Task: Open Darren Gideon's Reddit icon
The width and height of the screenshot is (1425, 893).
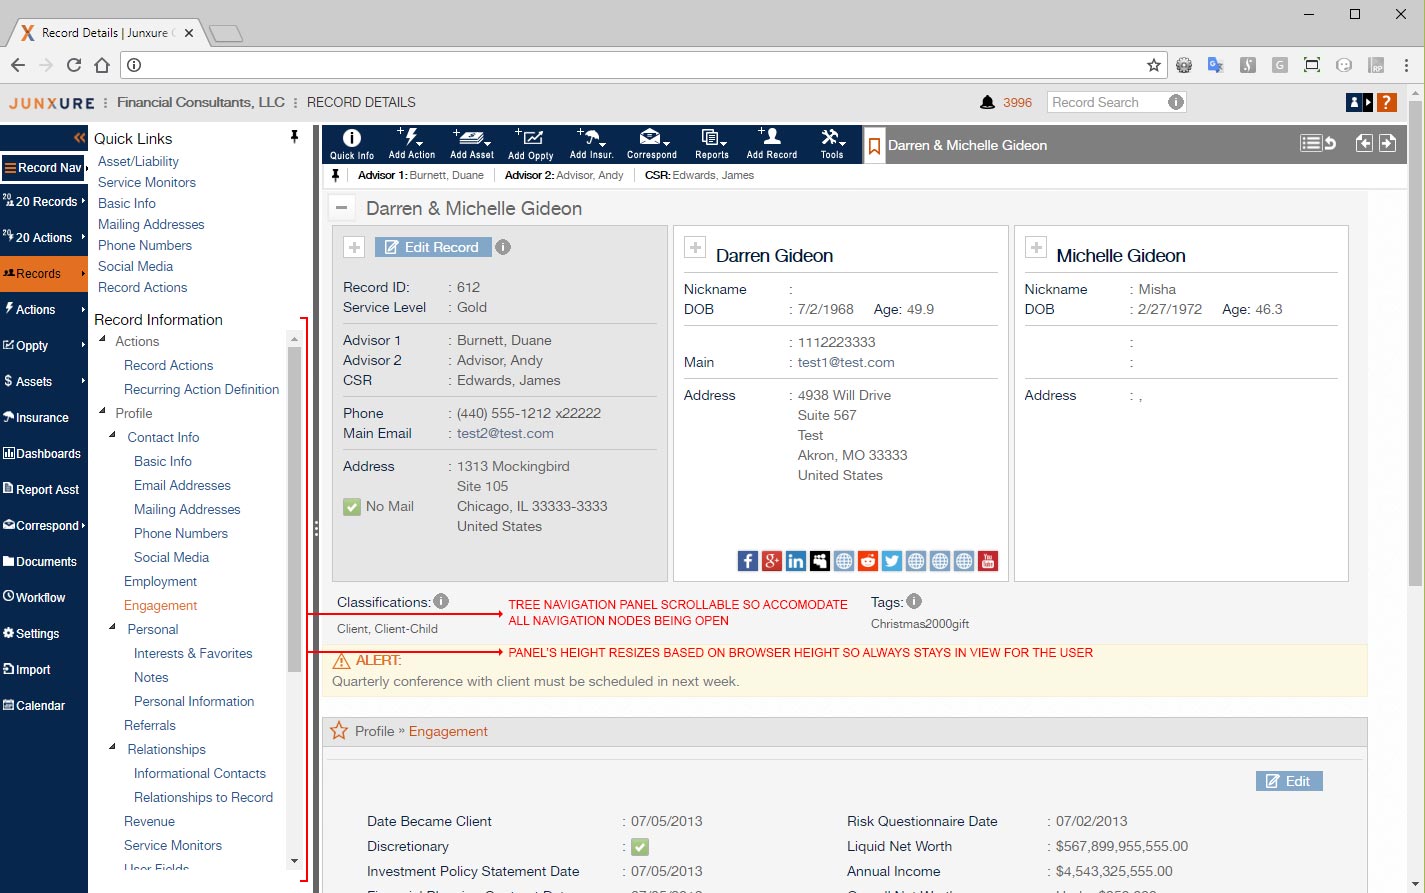Action: click(x=867, y=561)
